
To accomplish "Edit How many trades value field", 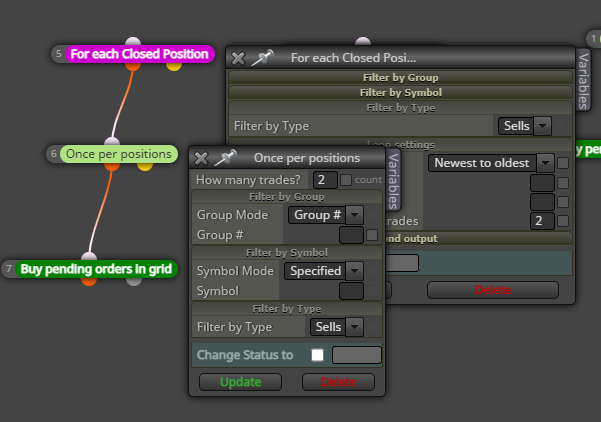I will [325, 180].
